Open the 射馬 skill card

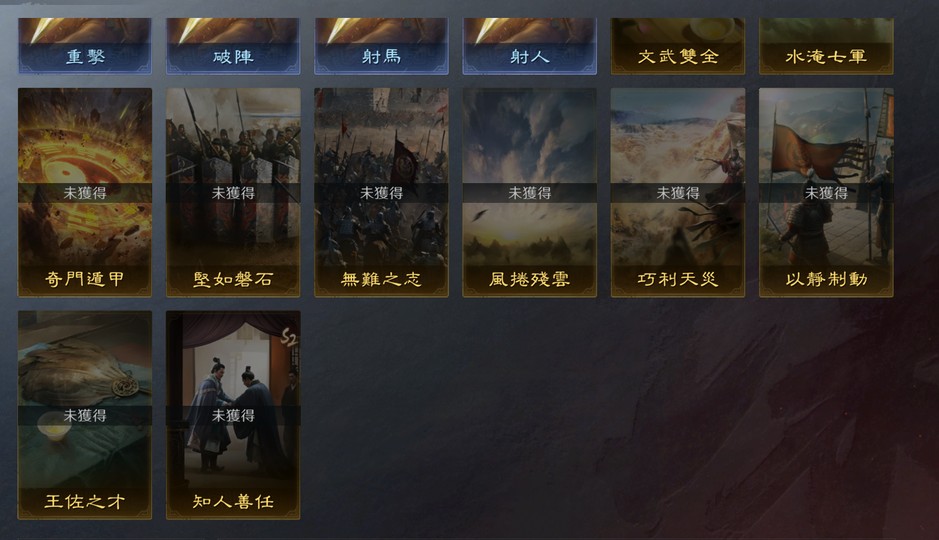tap(381, 46)
